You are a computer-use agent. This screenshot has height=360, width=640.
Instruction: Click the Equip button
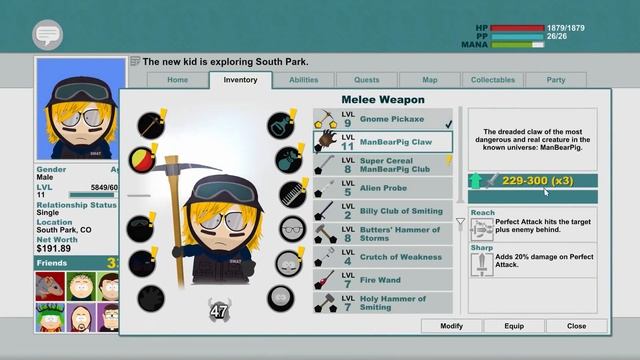[x=514, y=326]
